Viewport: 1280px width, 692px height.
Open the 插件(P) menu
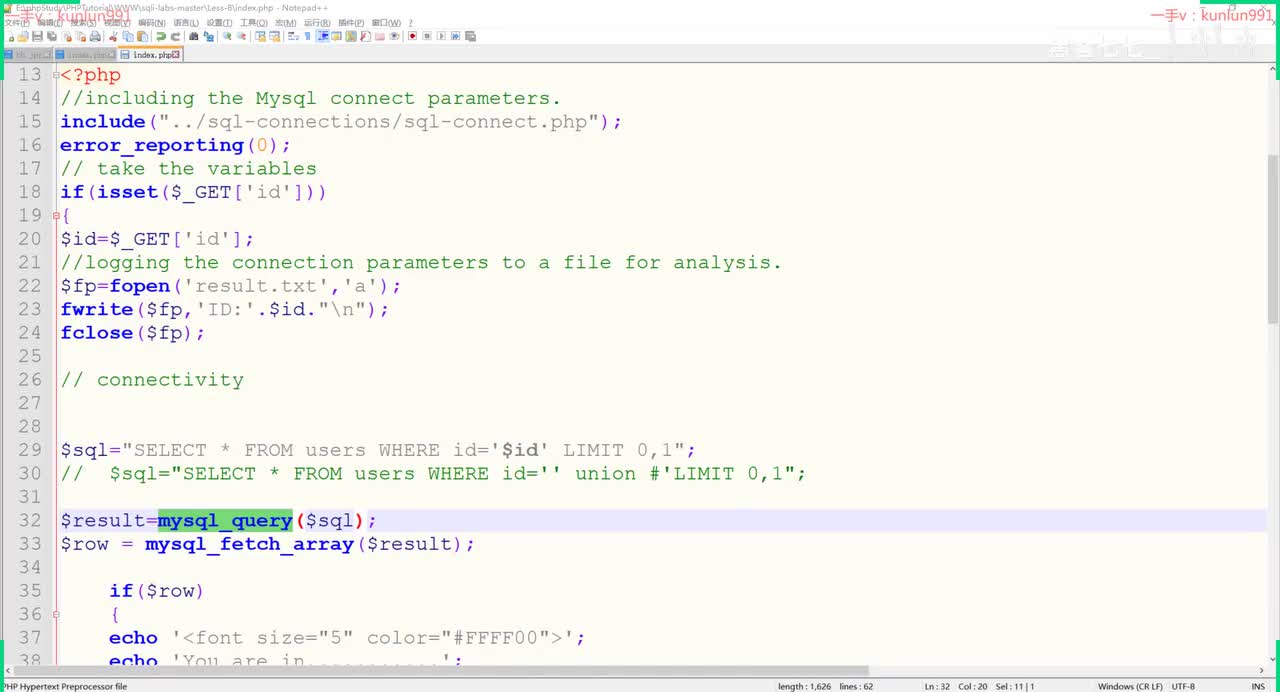click(x=351, y=23)
